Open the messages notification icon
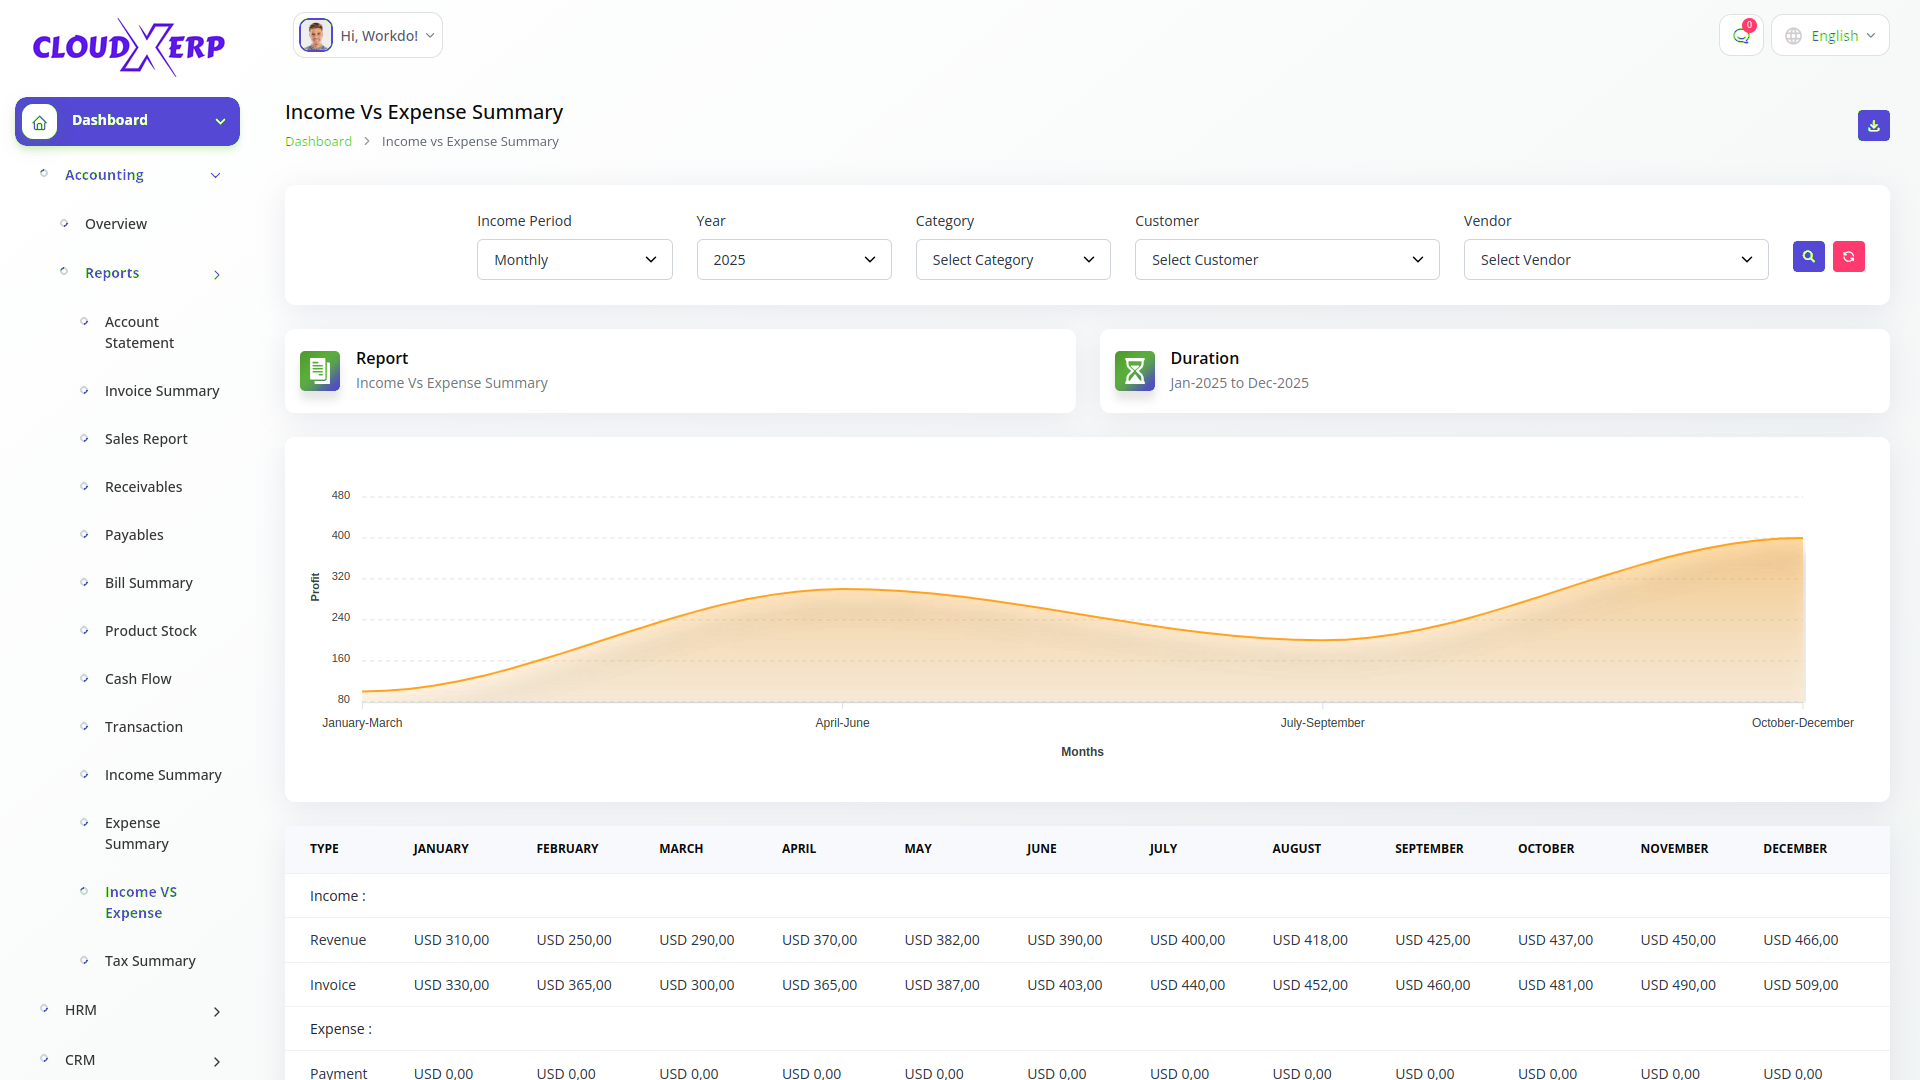This screenshot has width=1920, height=1080. click(1741, 36)
